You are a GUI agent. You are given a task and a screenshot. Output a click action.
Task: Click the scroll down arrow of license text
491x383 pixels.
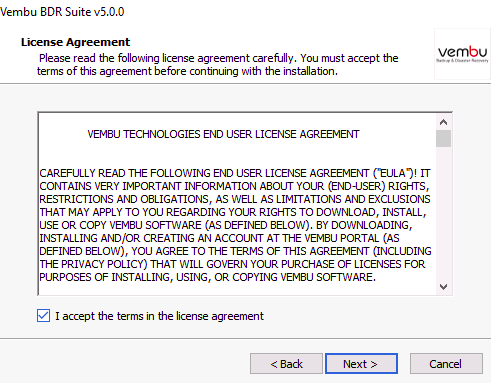coord(443,287)
